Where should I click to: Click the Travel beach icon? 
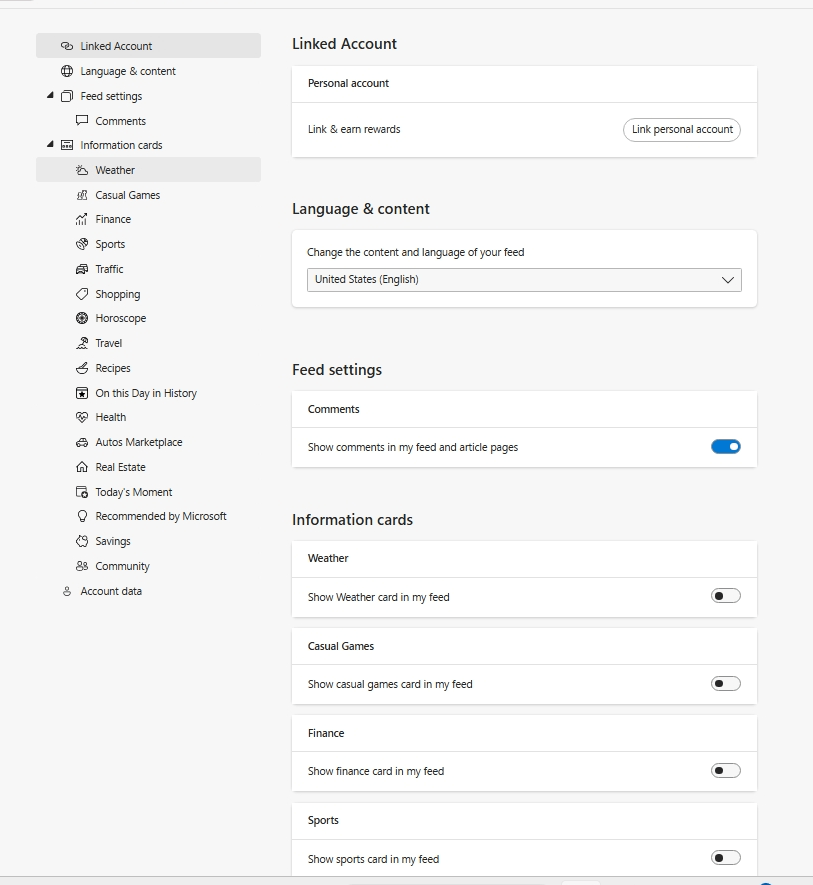click(82, 343)
